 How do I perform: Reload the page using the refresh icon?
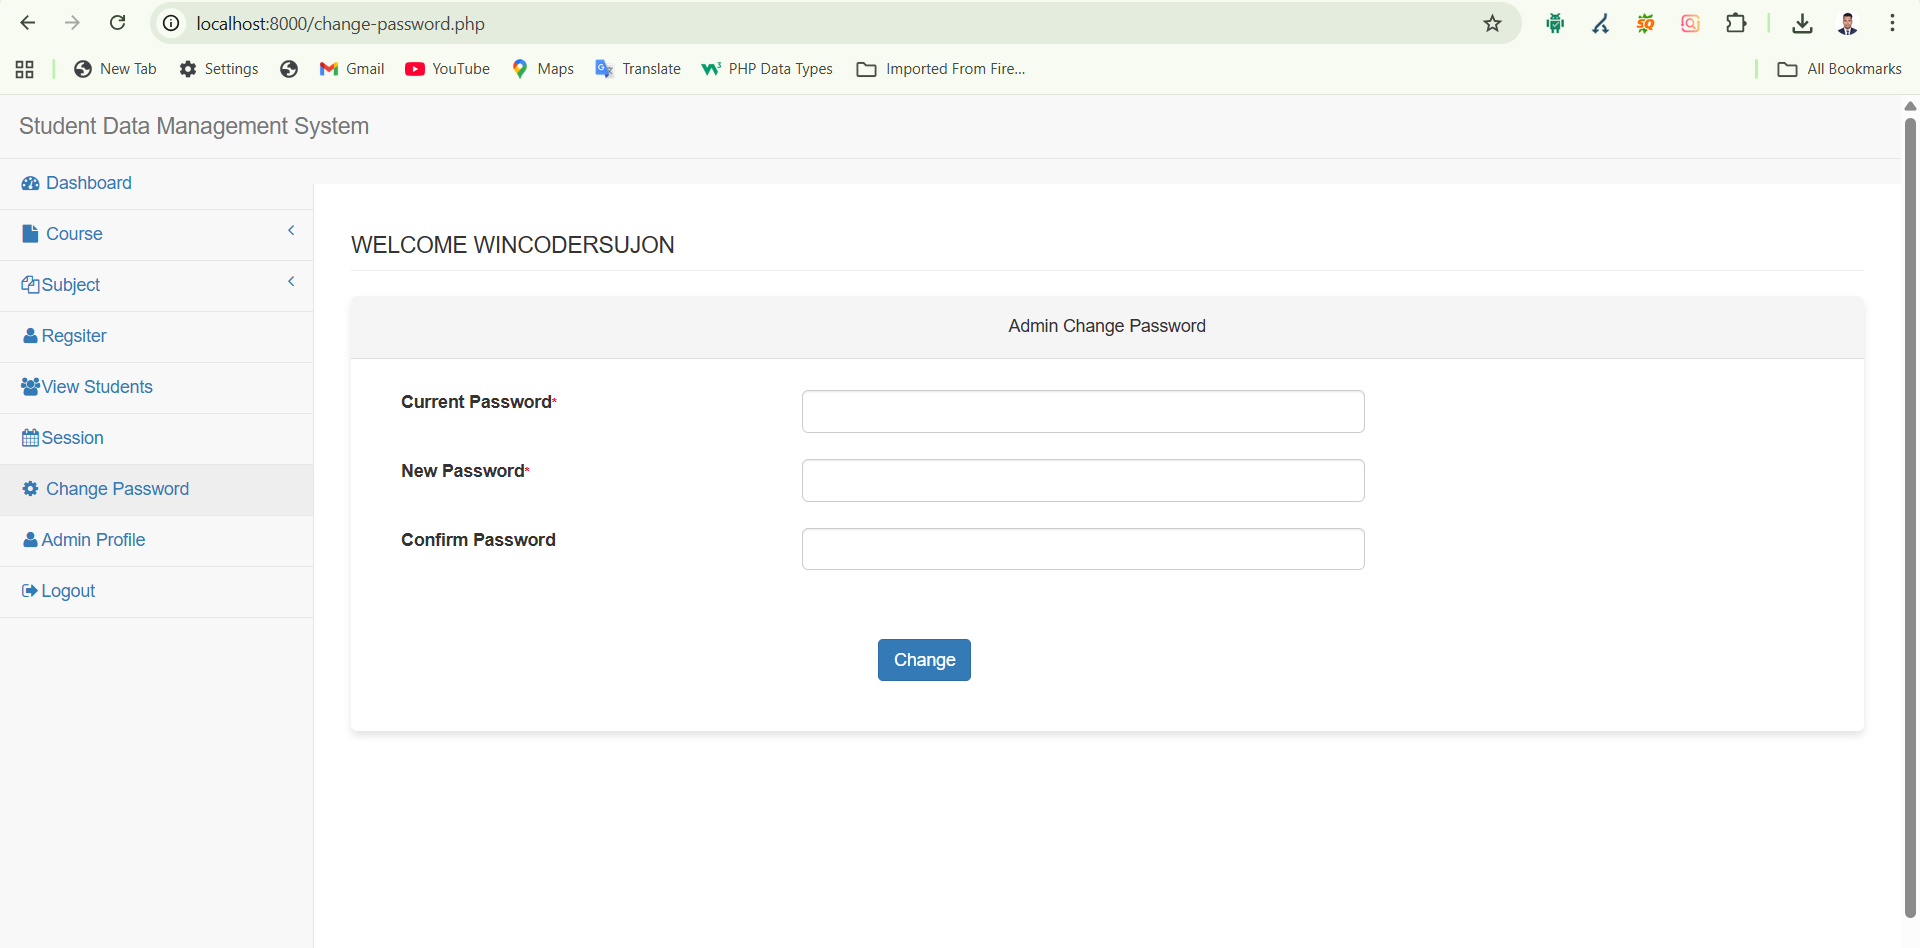[117, 23]
